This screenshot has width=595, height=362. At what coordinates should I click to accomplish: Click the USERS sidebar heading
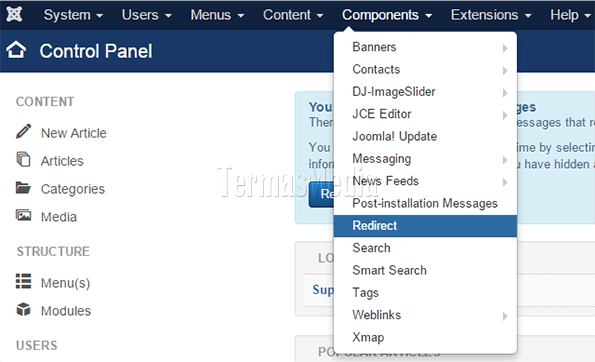pyautogui.click(x=37, y=345)
